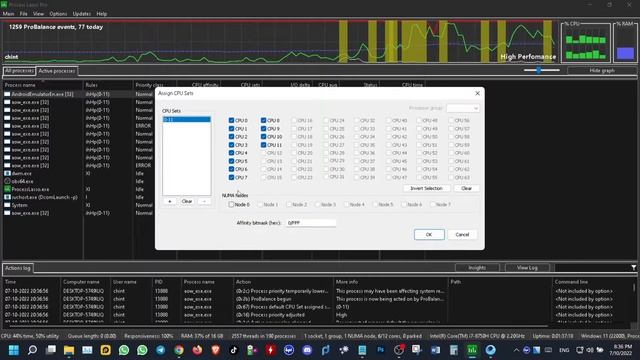Screen dimensions: 640x360
Task: Click the log filter funnel icon
Action: coord(633,268)
